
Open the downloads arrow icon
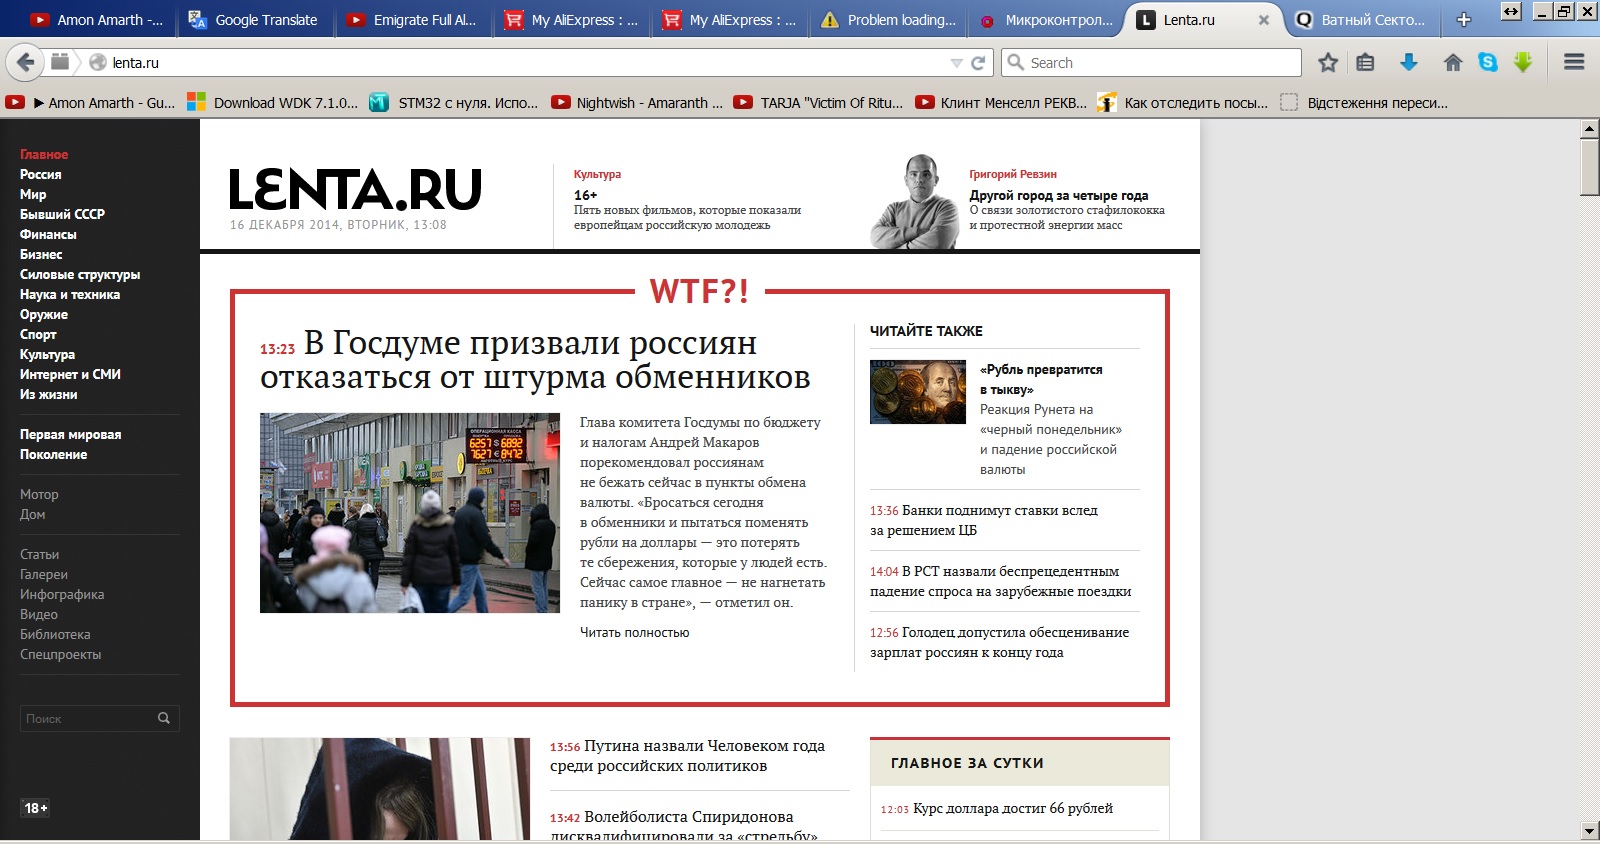tap(1408, 63)
